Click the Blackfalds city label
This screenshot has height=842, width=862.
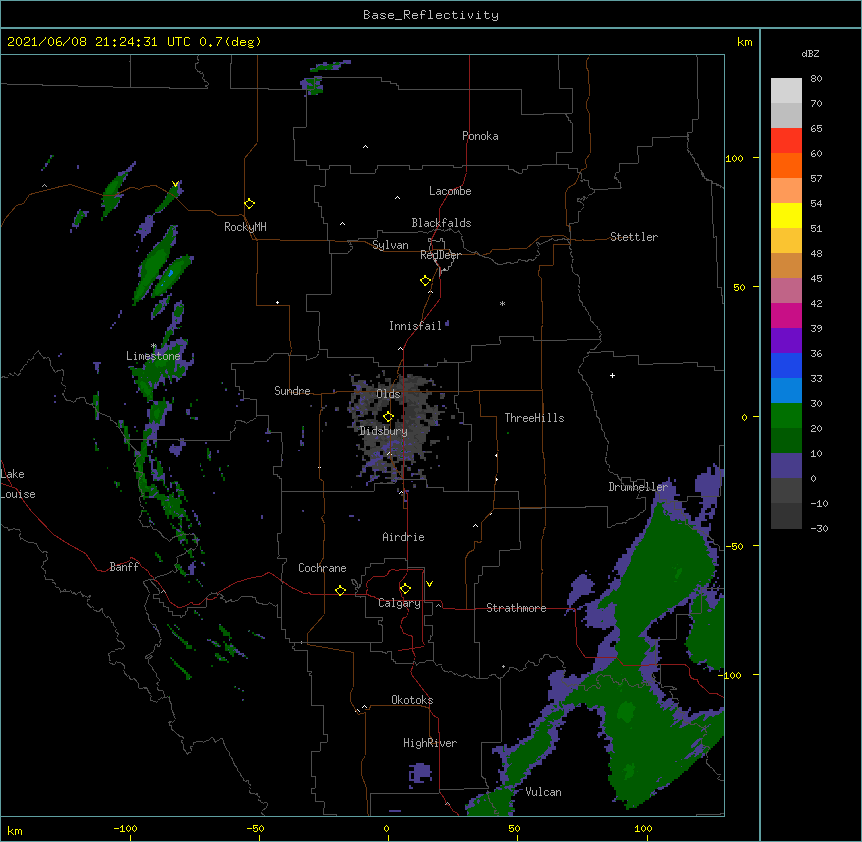click(441, 223)
